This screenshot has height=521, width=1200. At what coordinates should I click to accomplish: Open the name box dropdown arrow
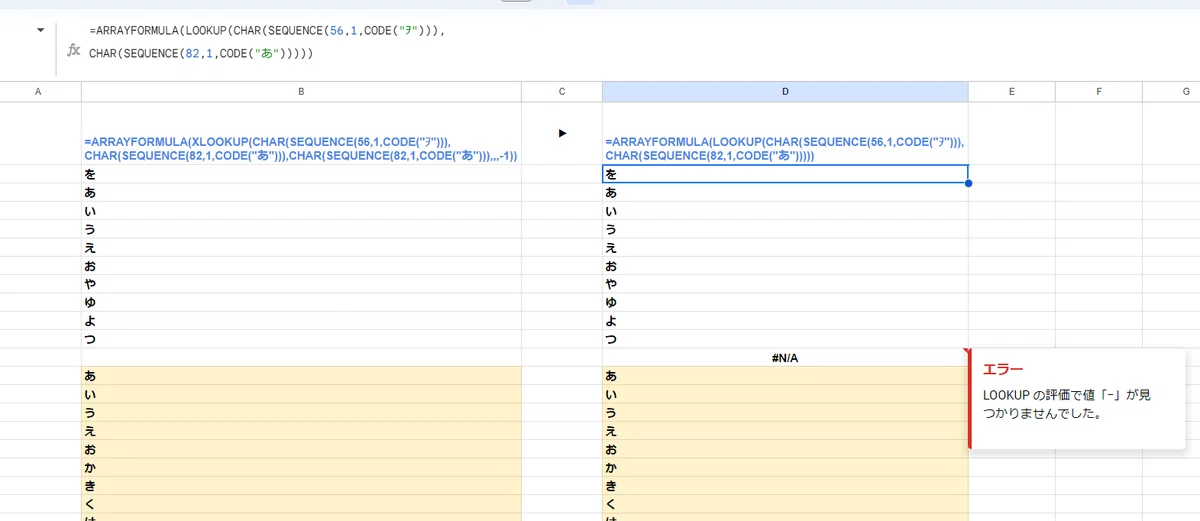pyautogui.click(x=41, y=30)
